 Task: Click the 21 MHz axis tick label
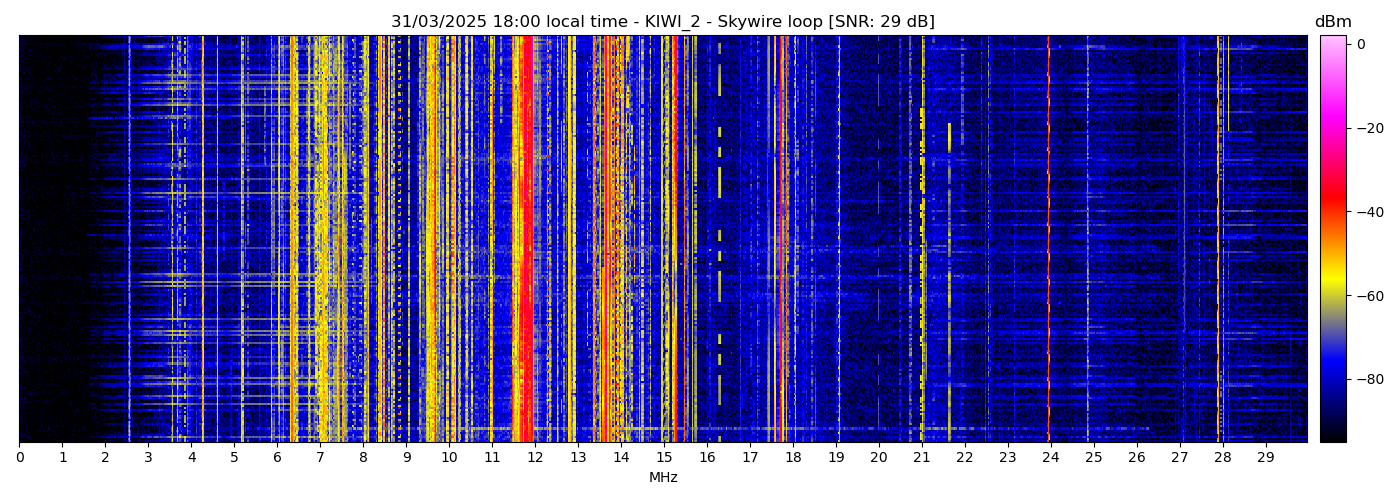click(921, 458)
